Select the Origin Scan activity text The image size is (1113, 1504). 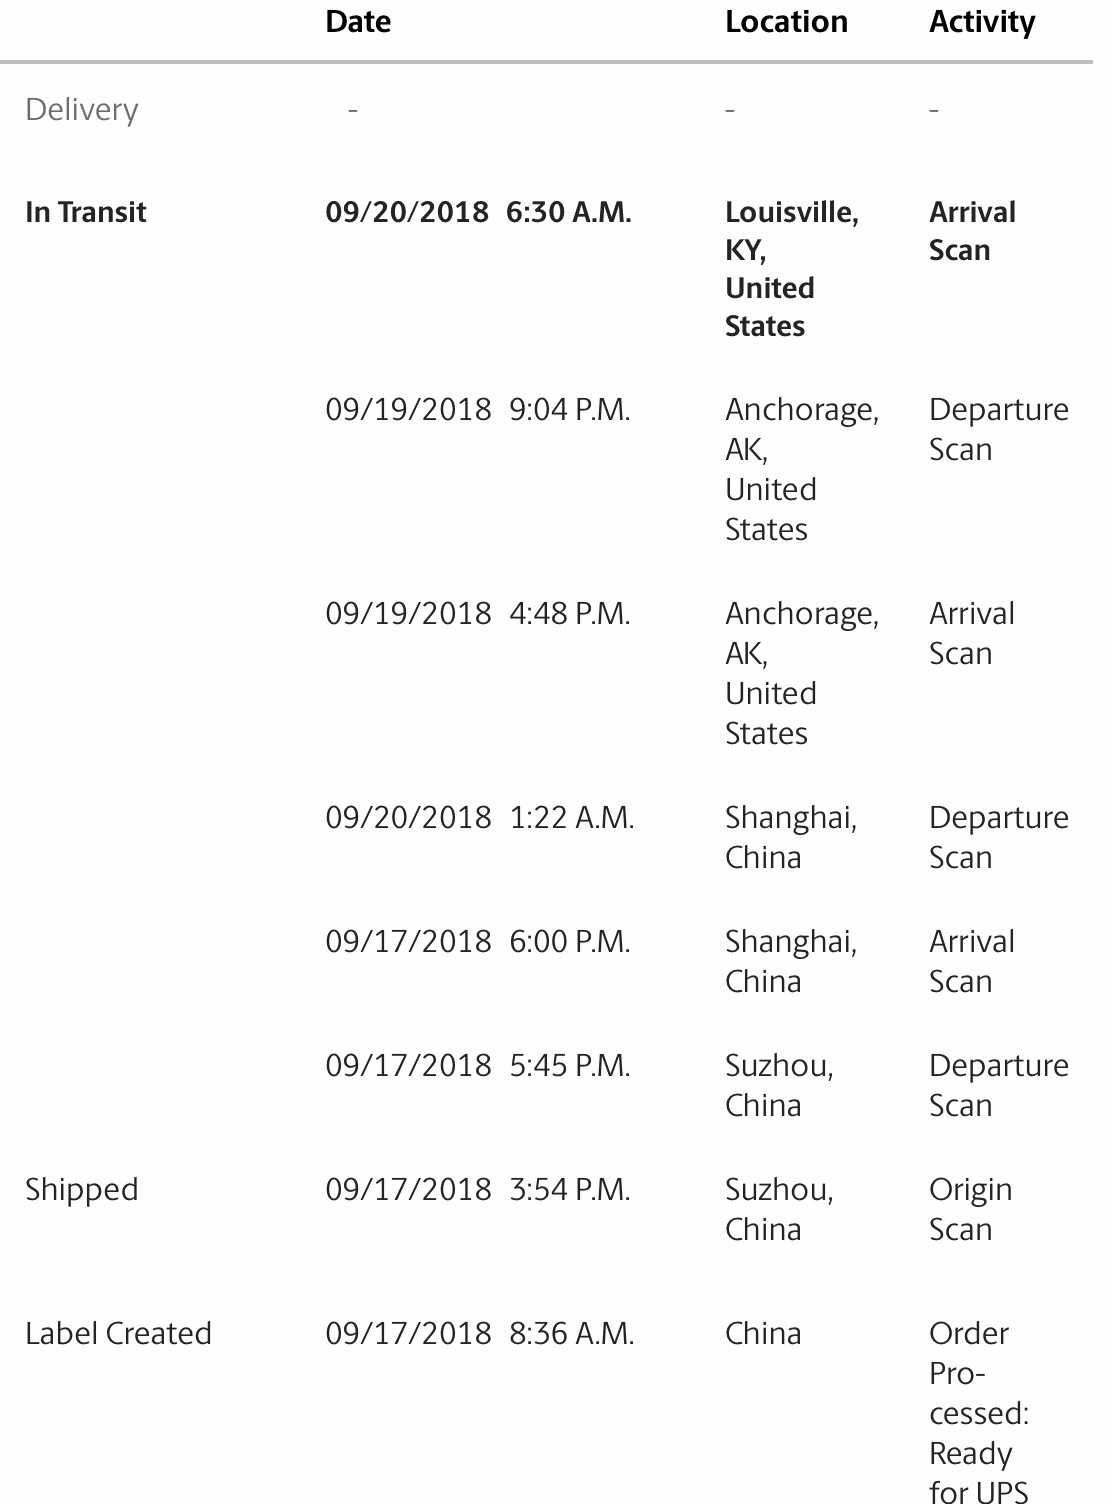pos(971,1210)
